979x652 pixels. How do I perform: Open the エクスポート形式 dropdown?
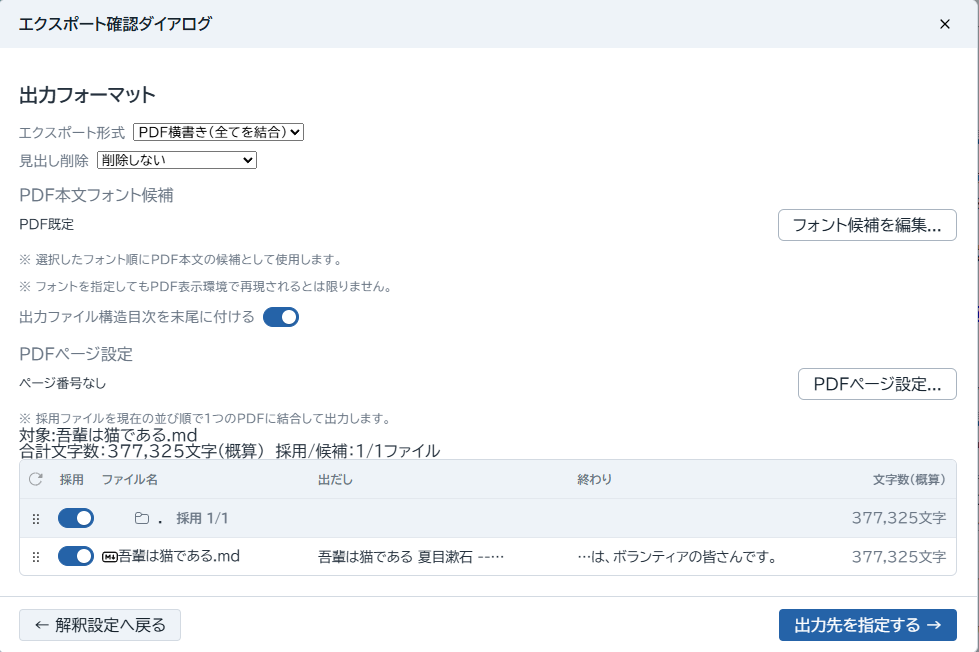coord(219,132)
